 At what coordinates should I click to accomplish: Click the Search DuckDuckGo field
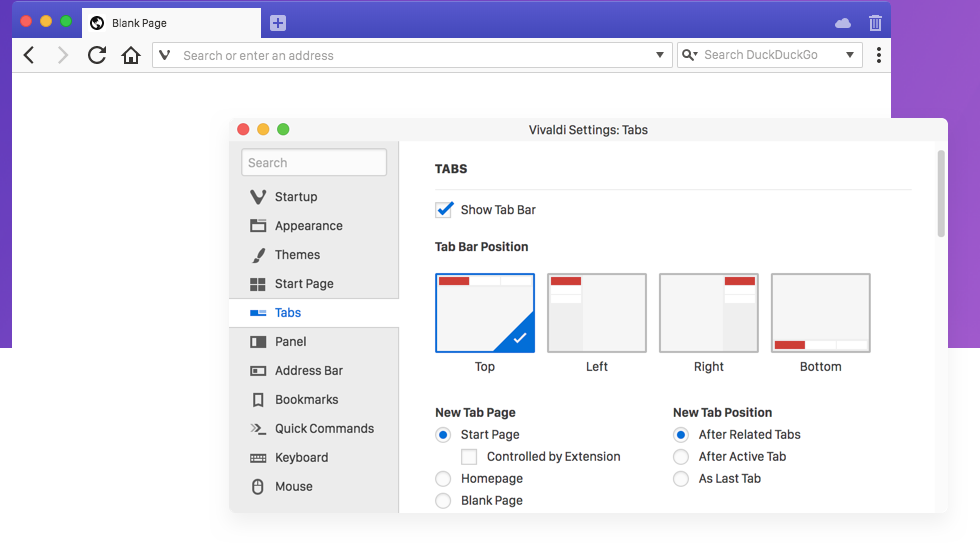tap(770, 55)
